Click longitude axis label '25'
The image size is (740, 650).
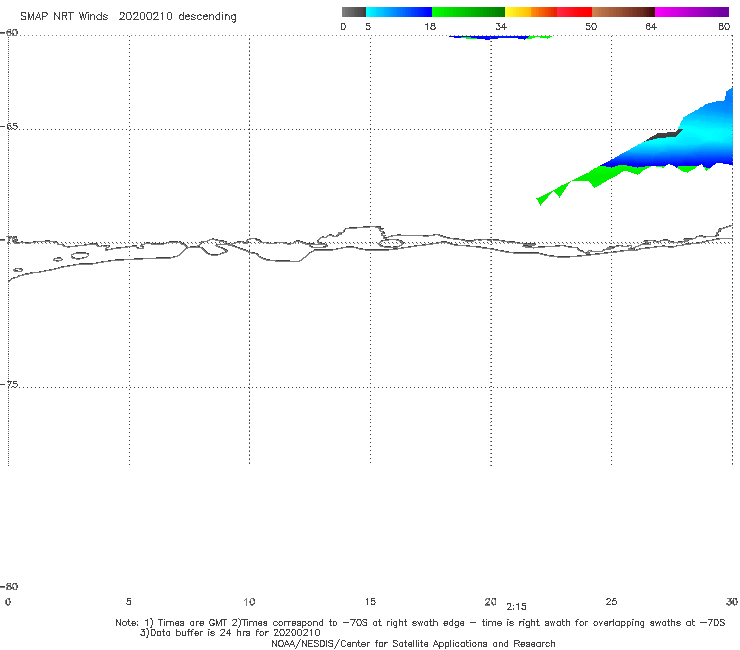(x=611, y=602)
